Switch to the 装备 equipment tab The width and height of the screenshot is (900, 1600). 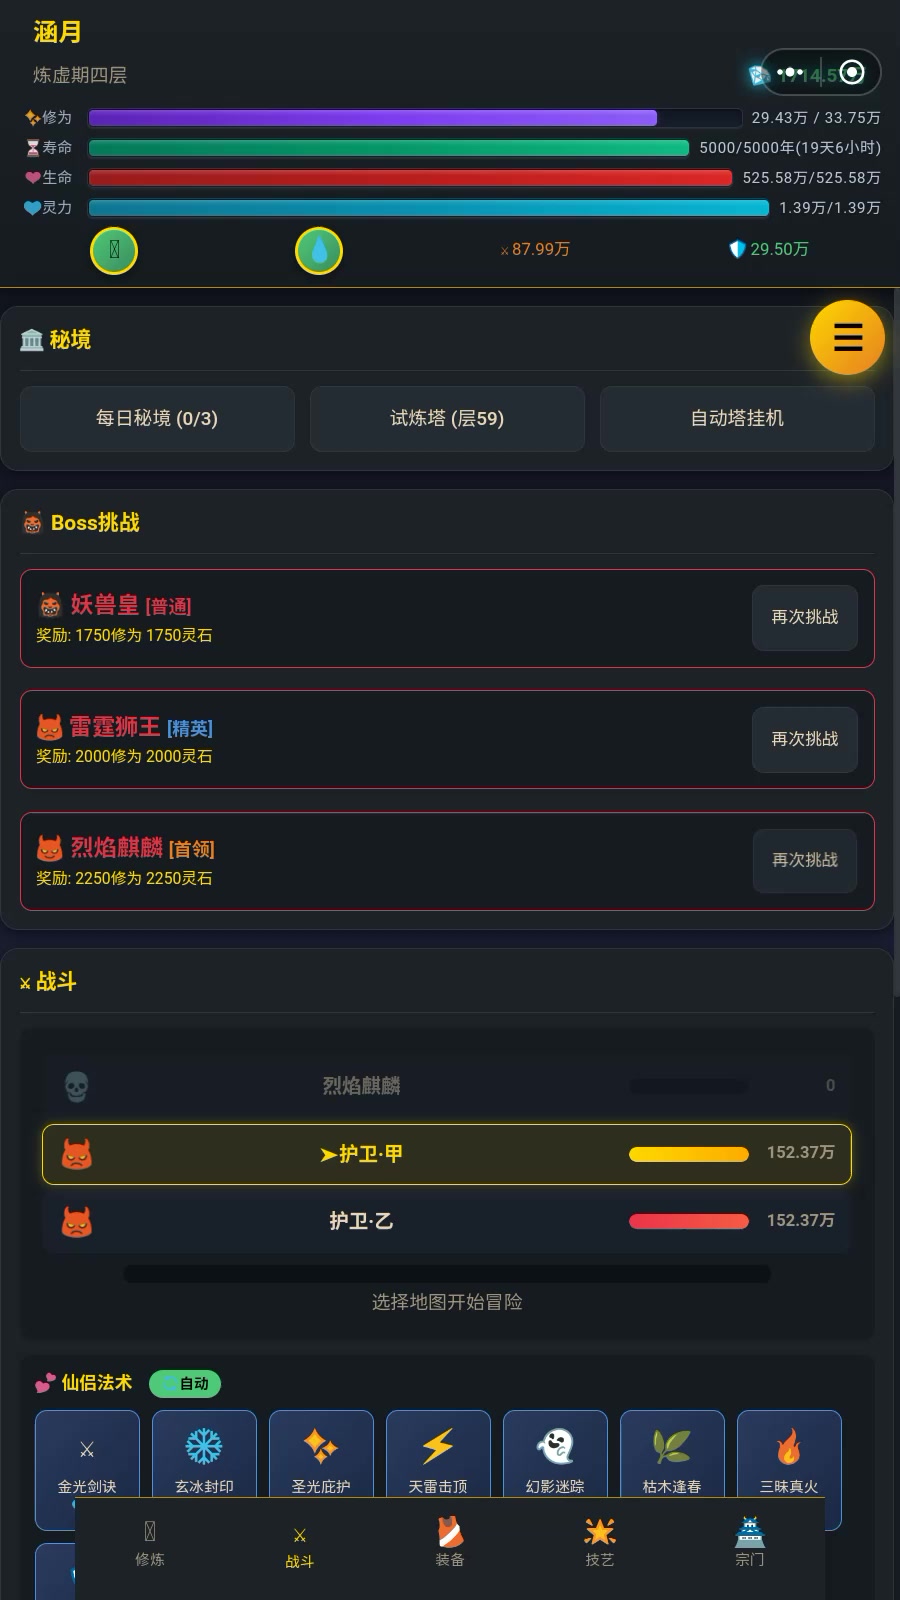(450, 1542)
